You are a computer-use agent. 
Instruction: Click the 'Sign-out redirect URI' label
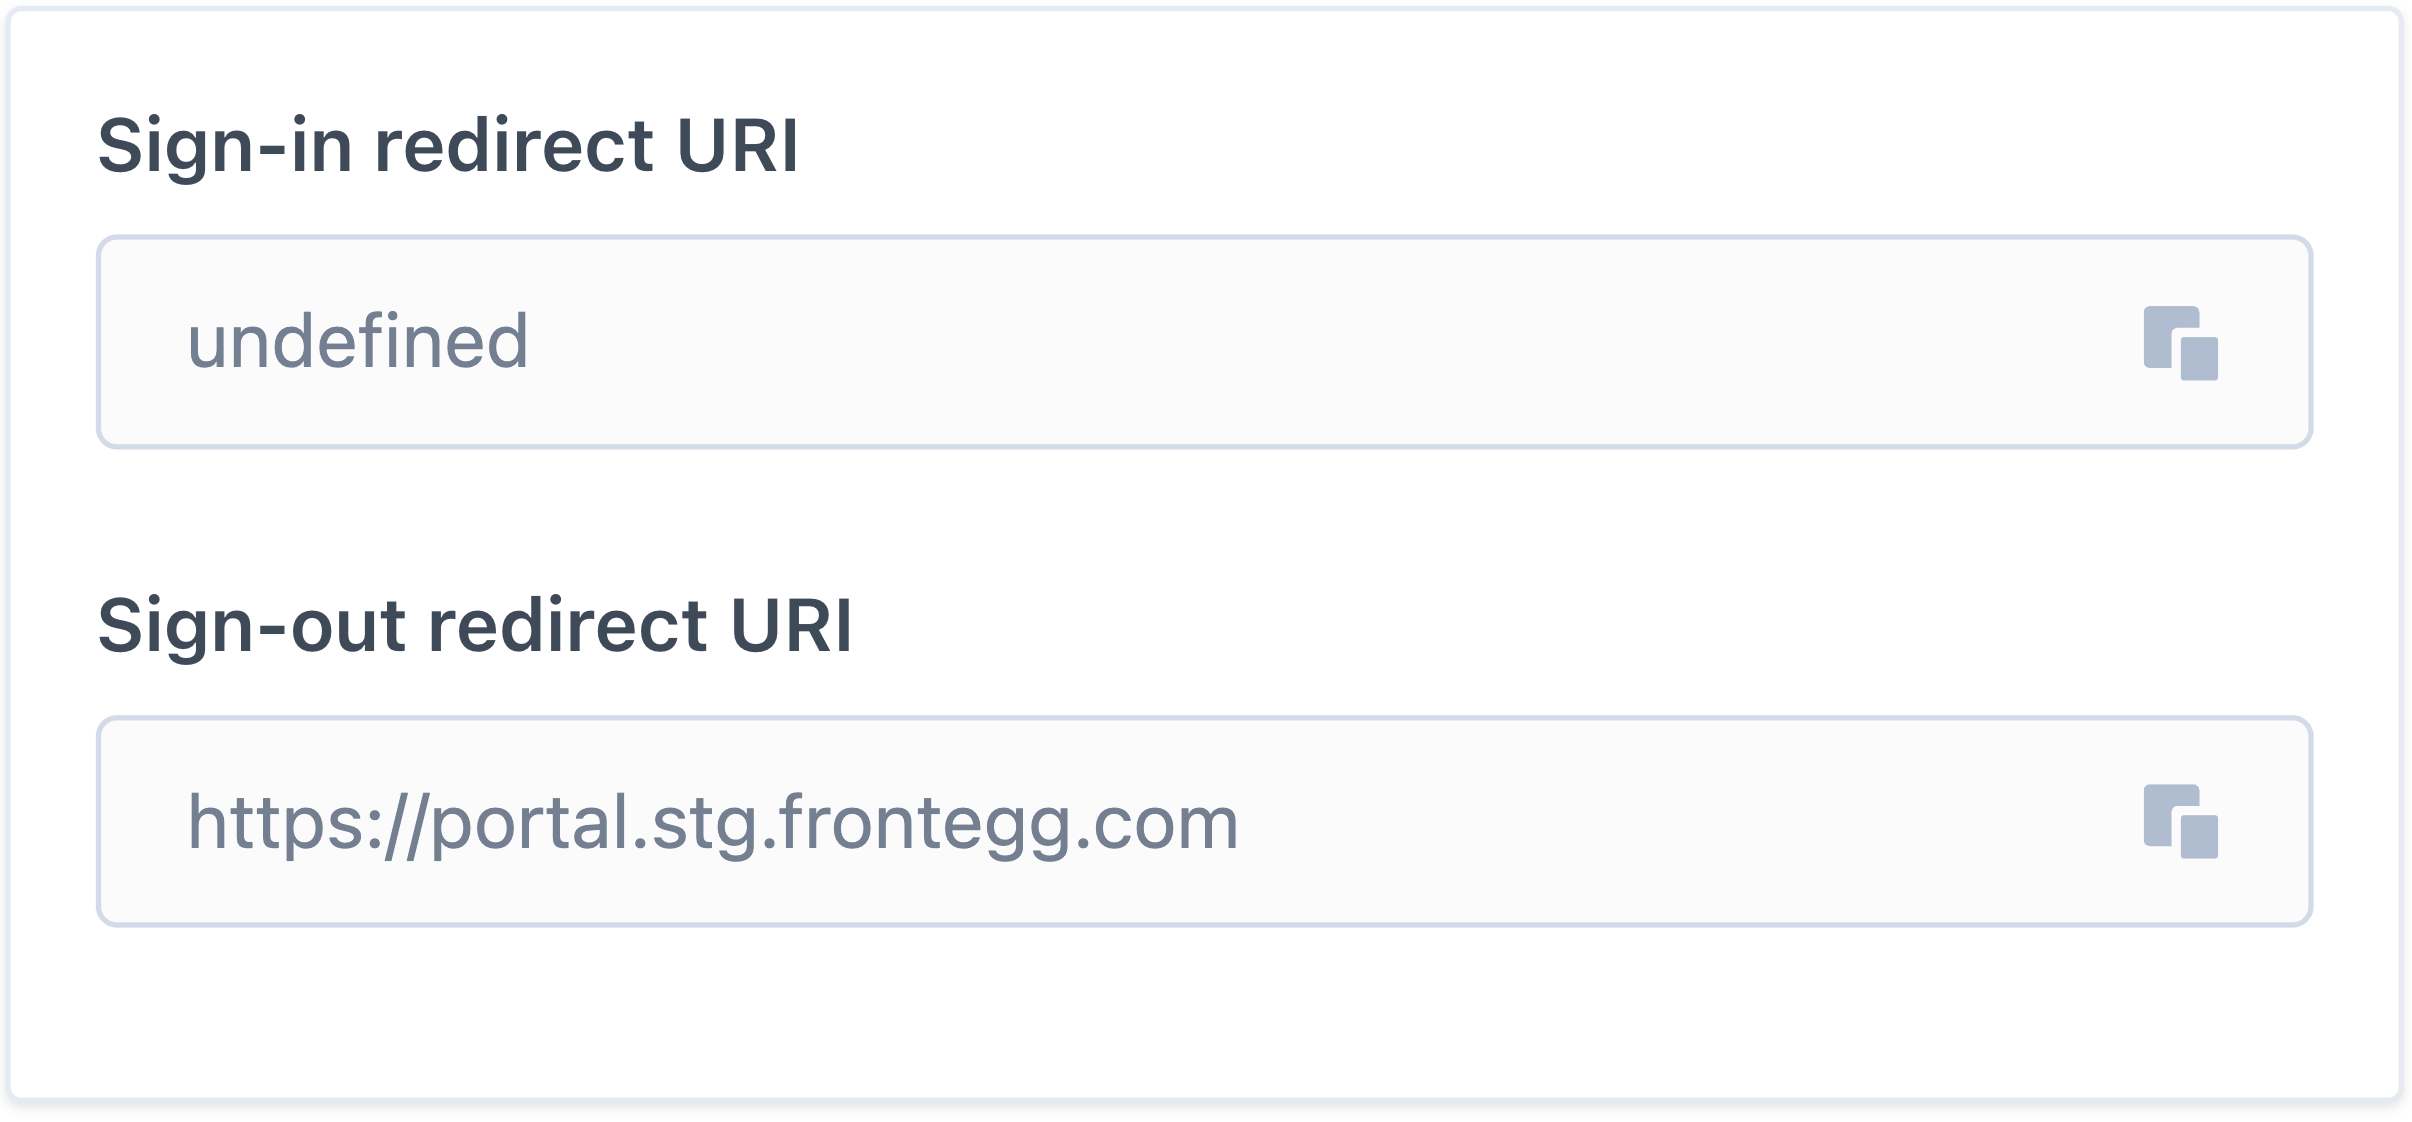point(474,626)
